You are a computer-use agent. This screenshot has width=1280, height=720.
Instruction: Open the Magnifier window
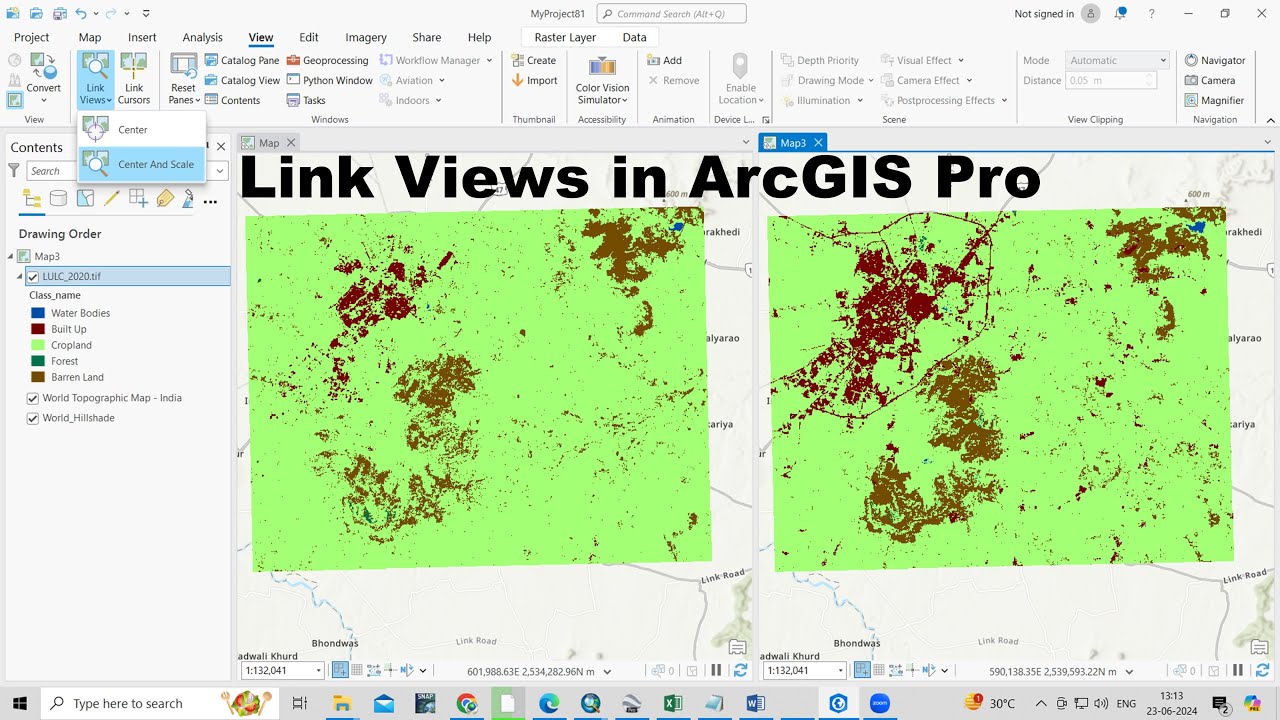pyautogui.click(x=1214, y=100)
